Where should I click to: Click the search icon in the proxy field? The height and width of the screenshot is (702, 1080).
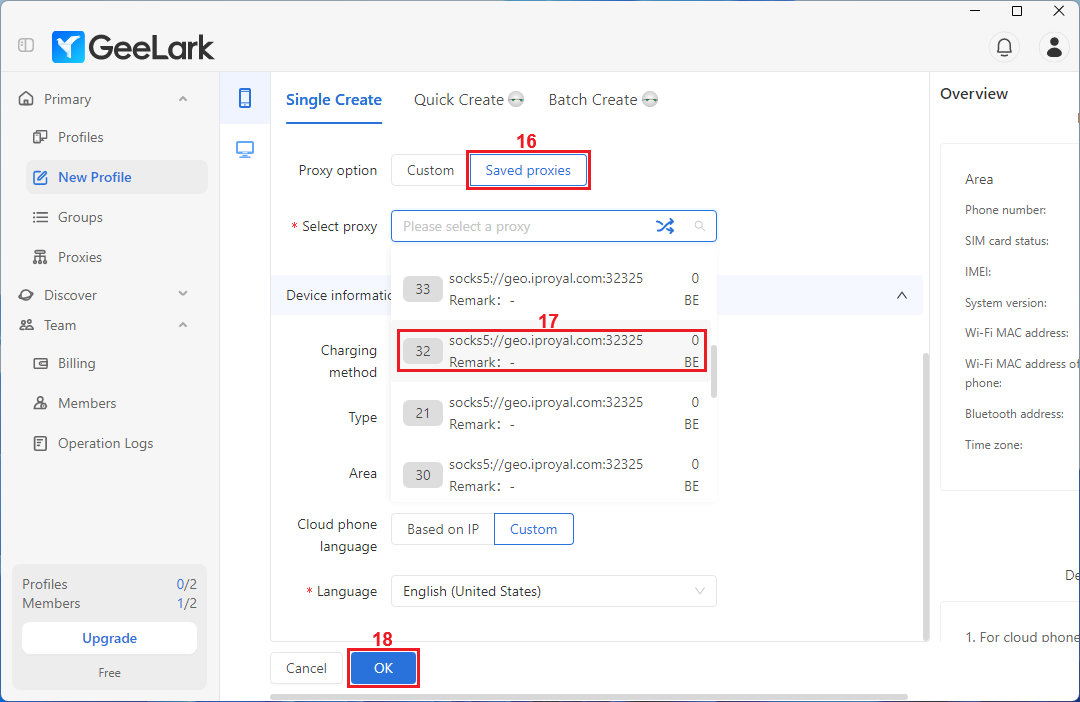click(699, 226)
